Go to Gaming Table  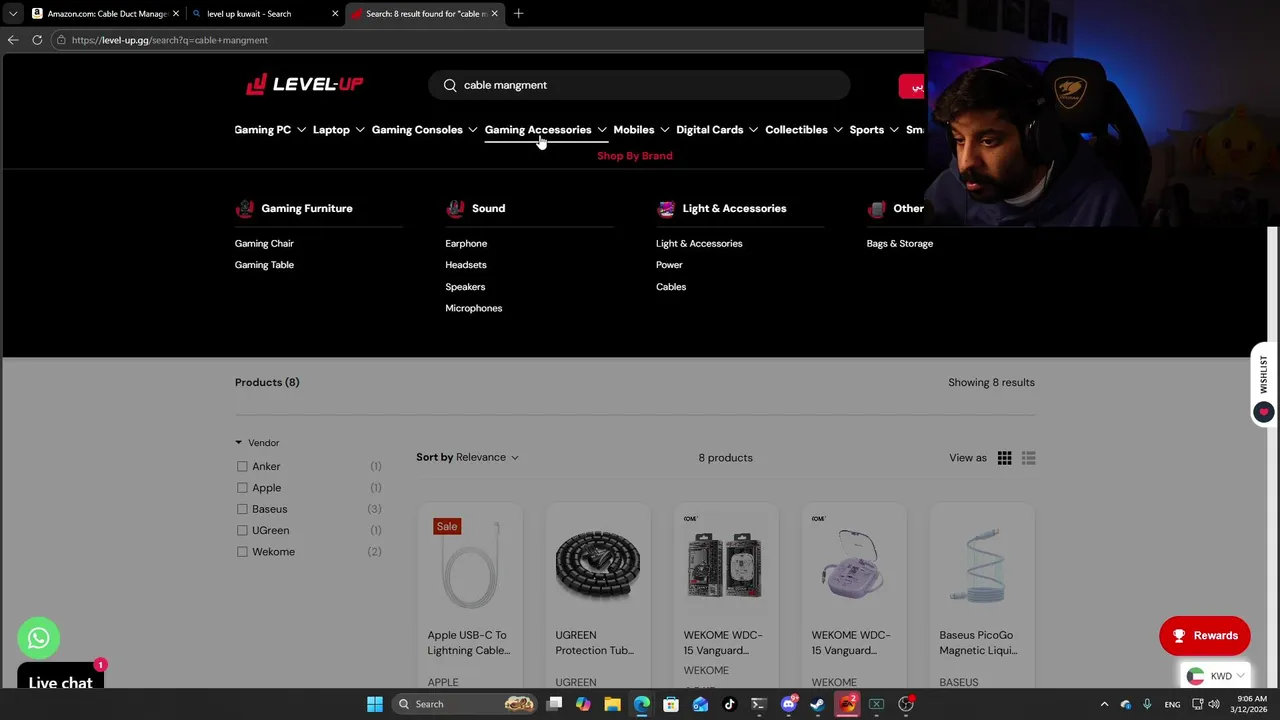[x=264, y=265]
